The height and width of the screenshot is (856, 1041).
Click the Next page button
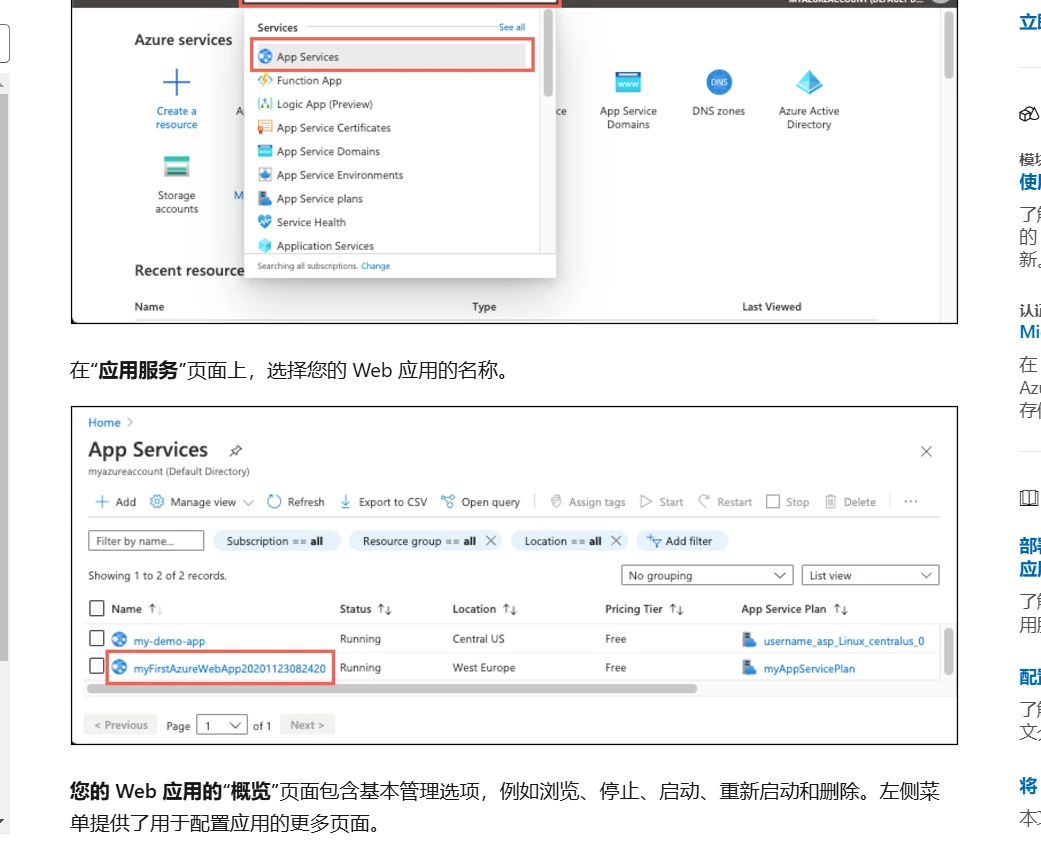[x=307, y=725]
